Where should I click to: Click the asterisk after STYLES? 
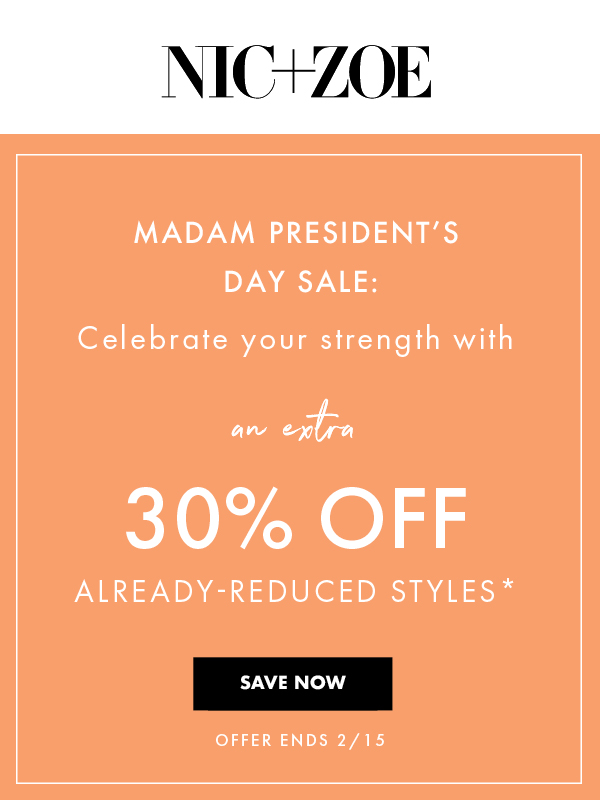(508, 586)
